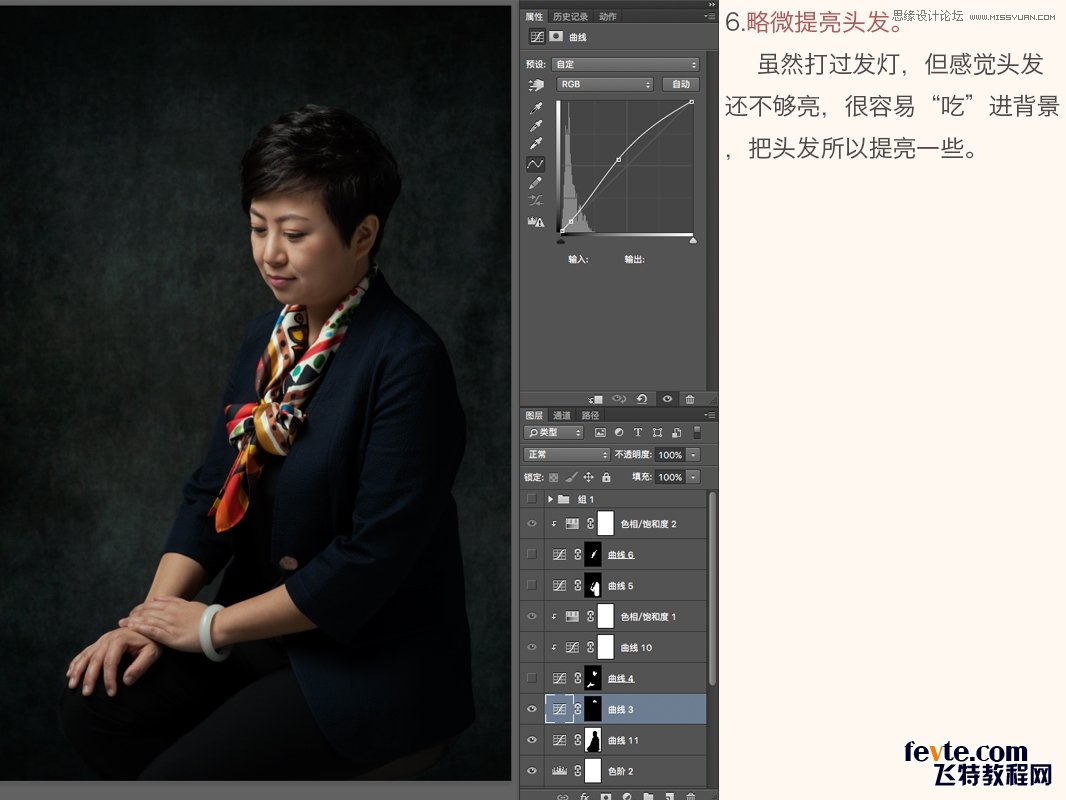The image size is (1066, 800).
Task: Create new adjustment layer icon at Layers bottom
Action: (x=627, y=796)
